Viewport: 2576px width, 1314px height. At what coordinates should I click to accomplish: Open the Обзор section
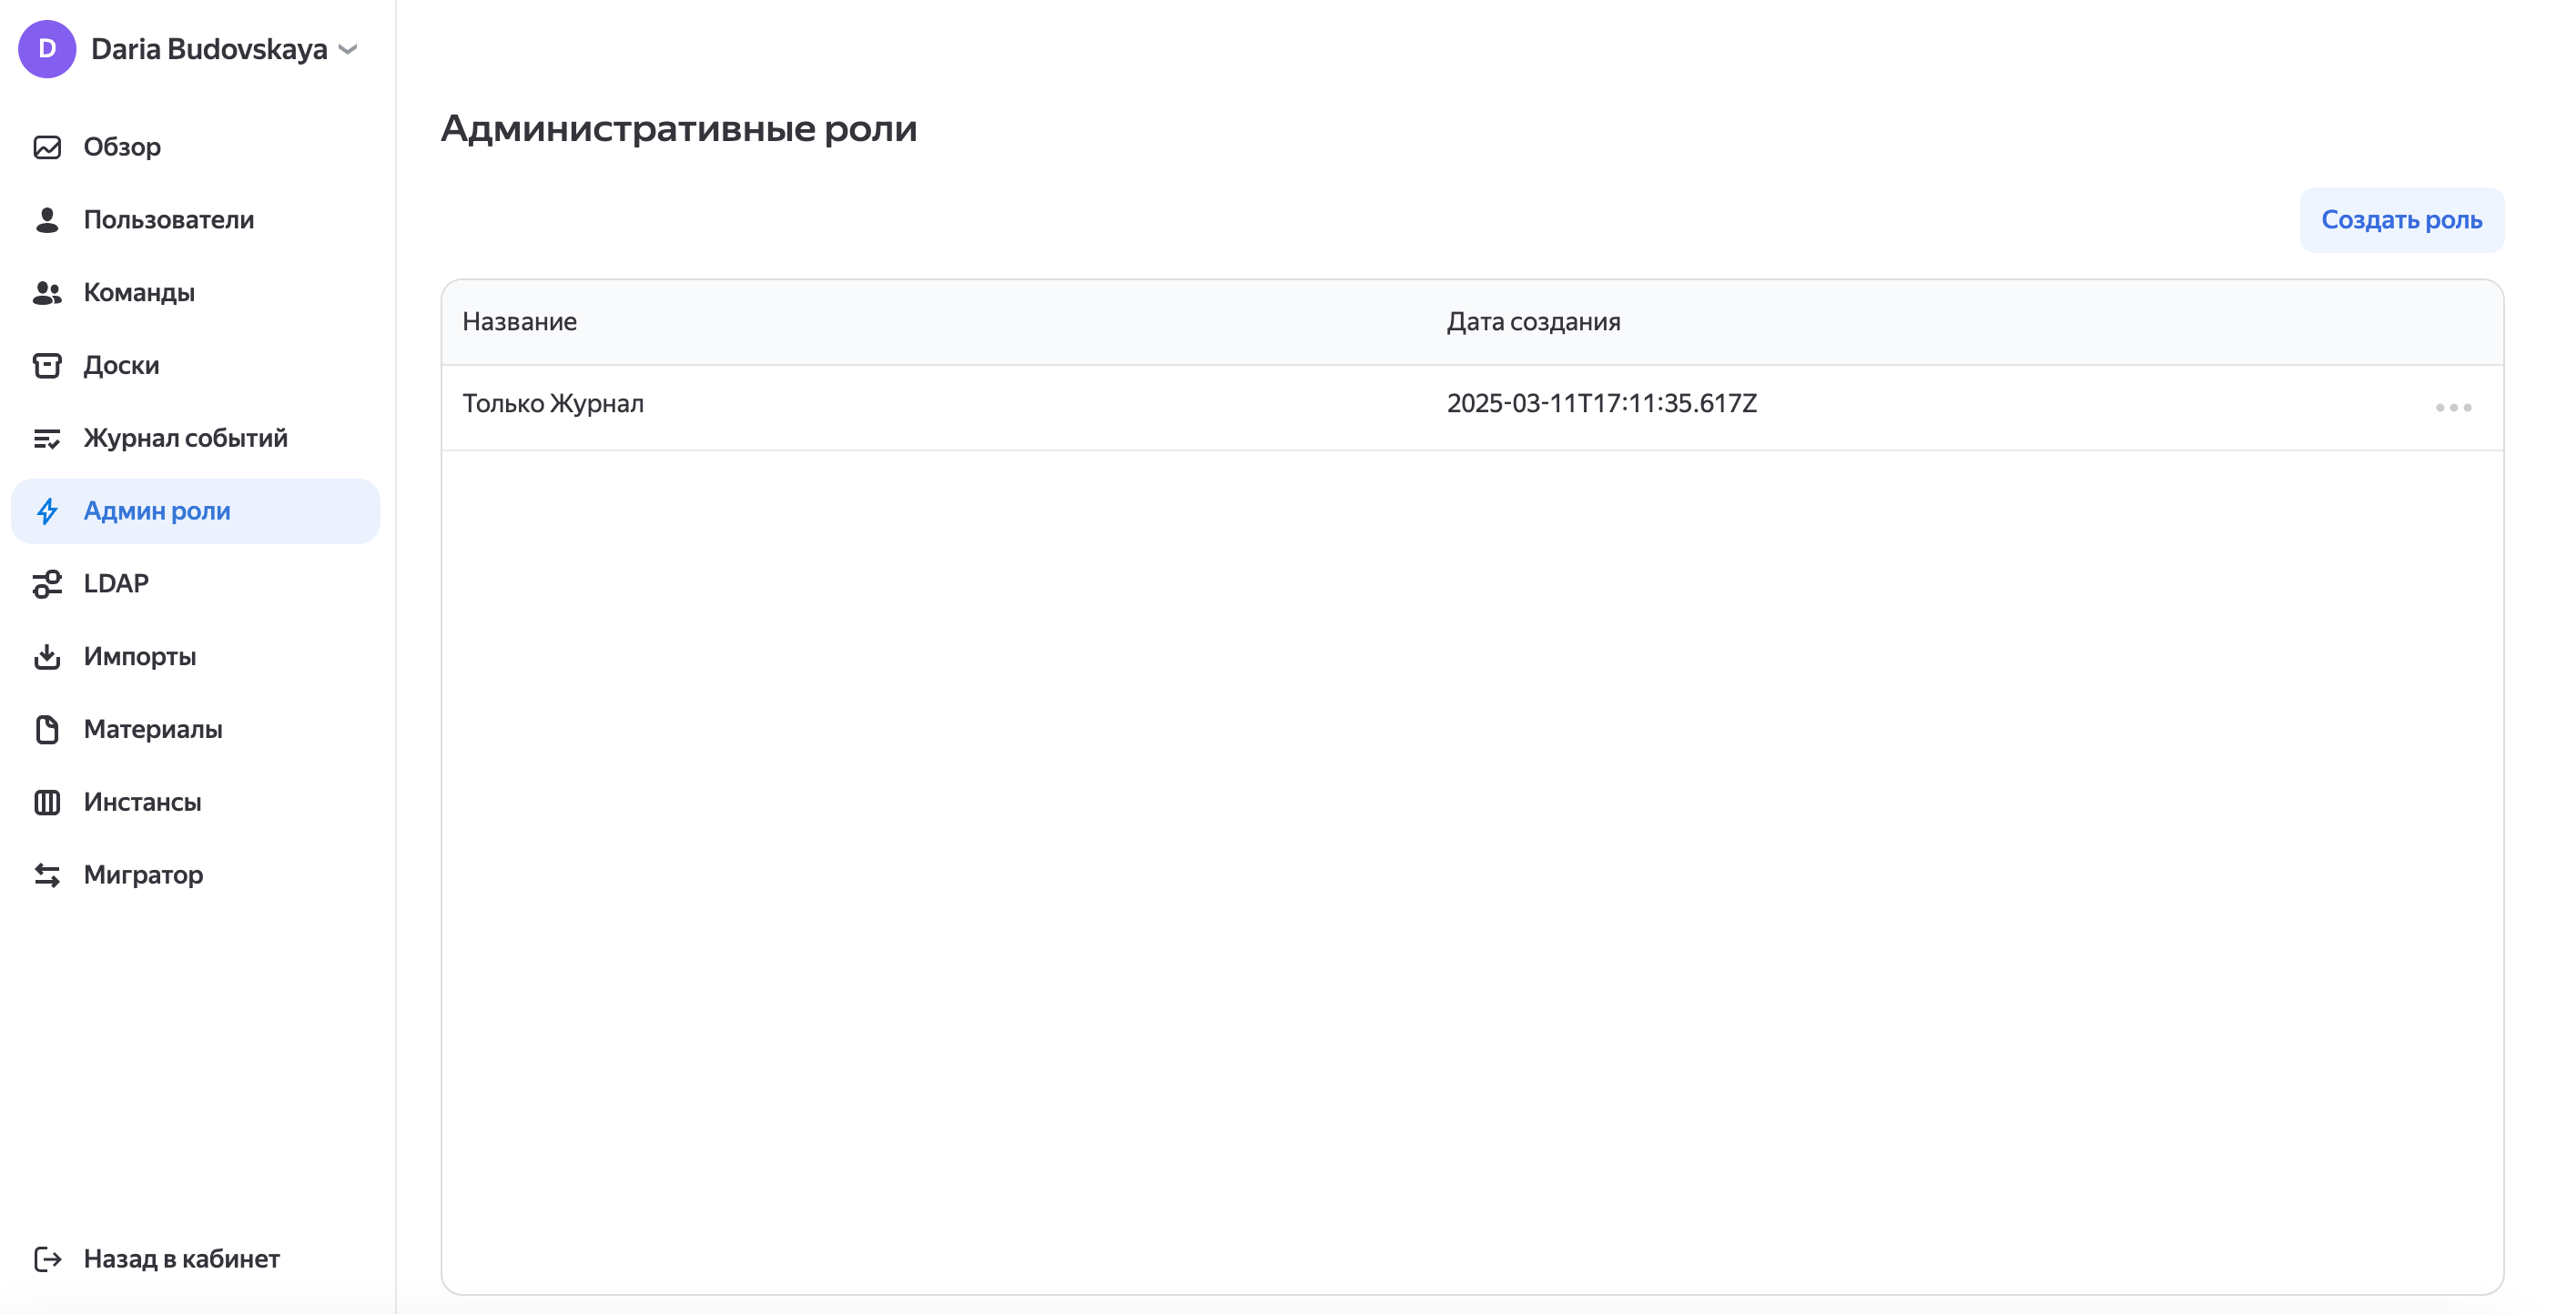coord(196,147)
